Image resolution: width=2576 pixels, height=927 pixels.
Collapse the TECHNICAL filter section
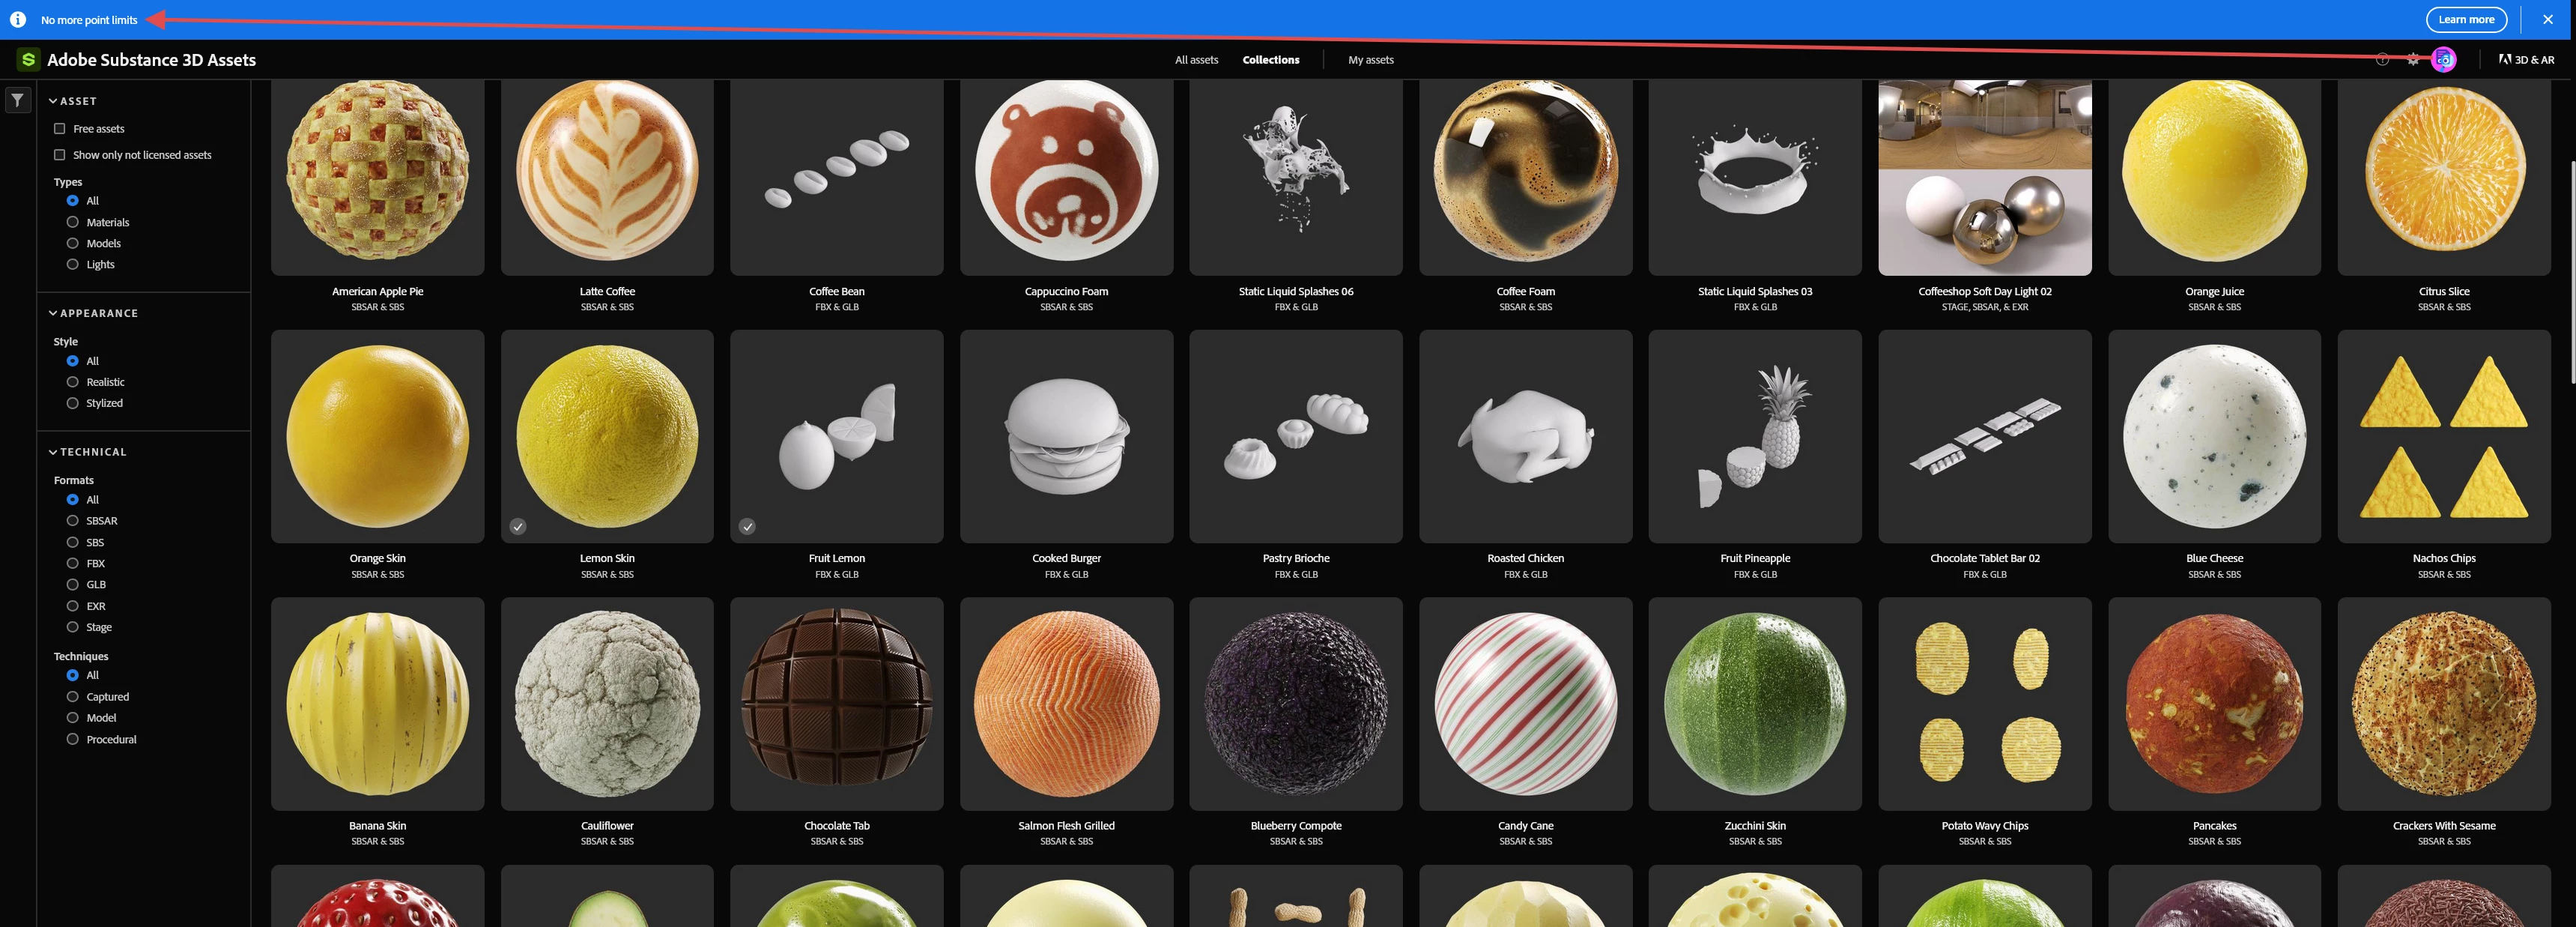(53, 452)
